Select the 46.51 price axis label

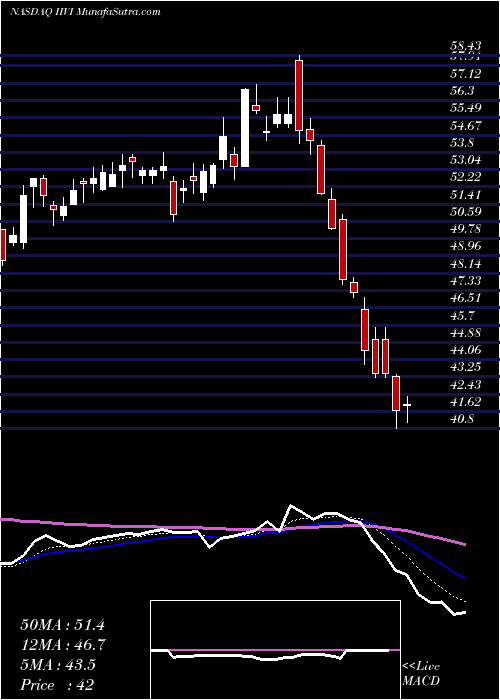465,298
